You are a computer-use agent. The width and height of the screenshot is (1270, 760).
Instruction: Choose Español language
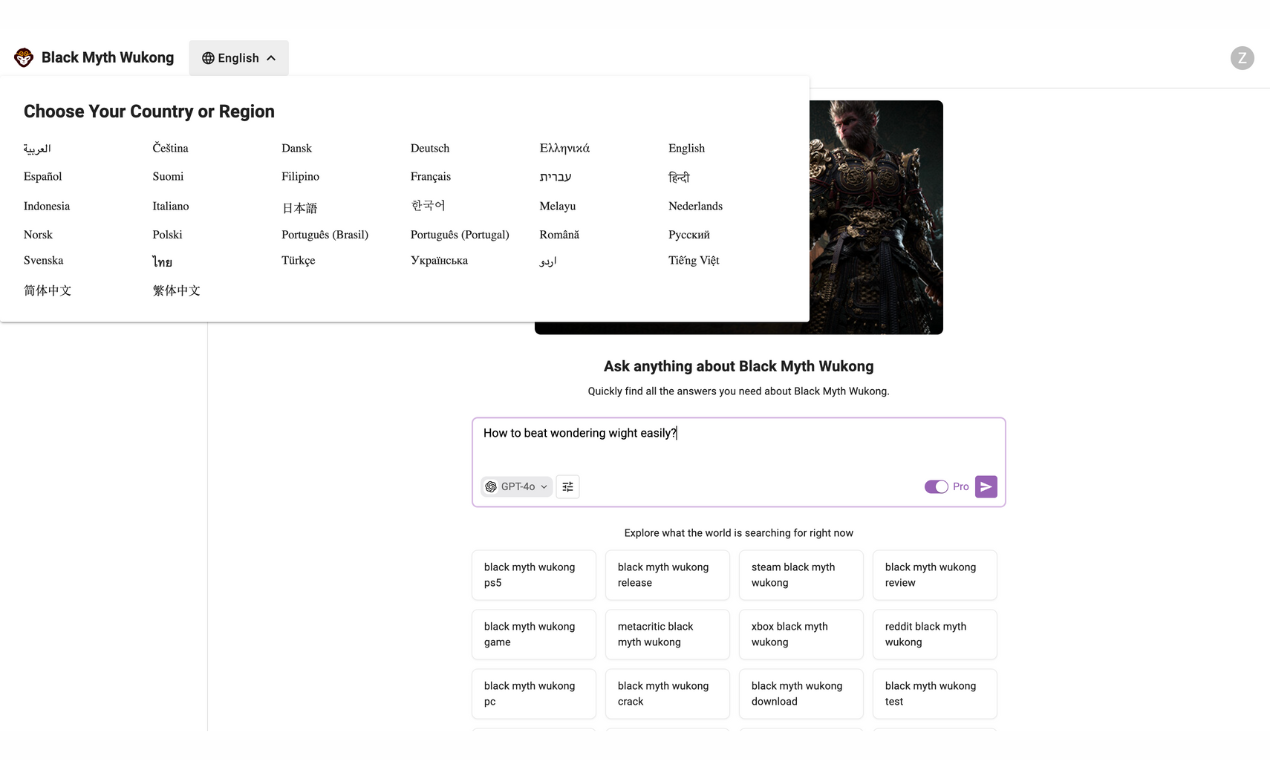[x=43, y=176]
